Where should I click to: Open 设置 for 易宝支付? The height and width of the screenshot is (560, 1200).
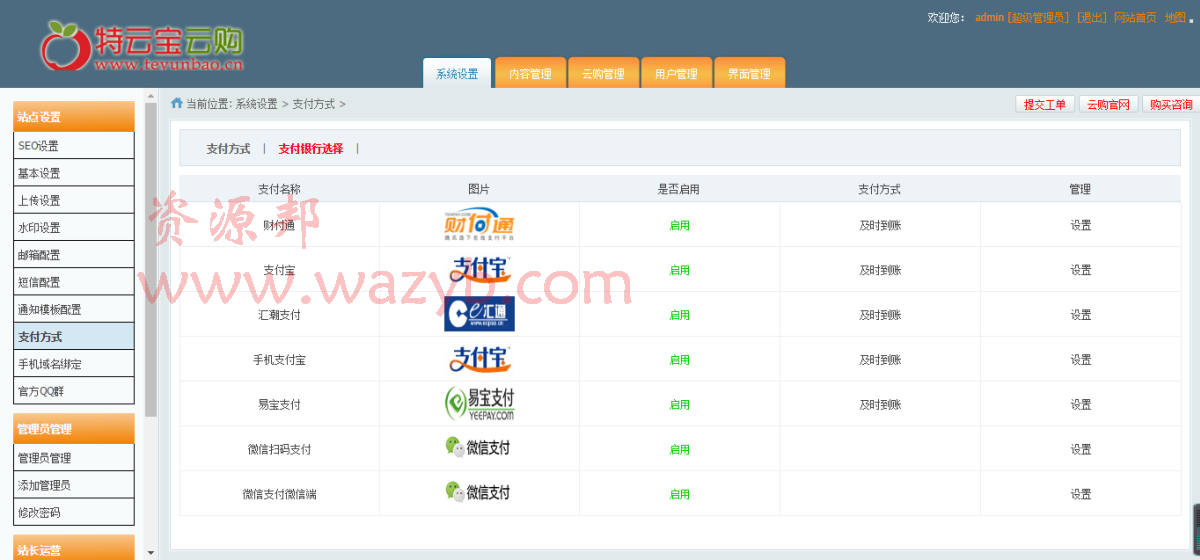[1080, 405]
